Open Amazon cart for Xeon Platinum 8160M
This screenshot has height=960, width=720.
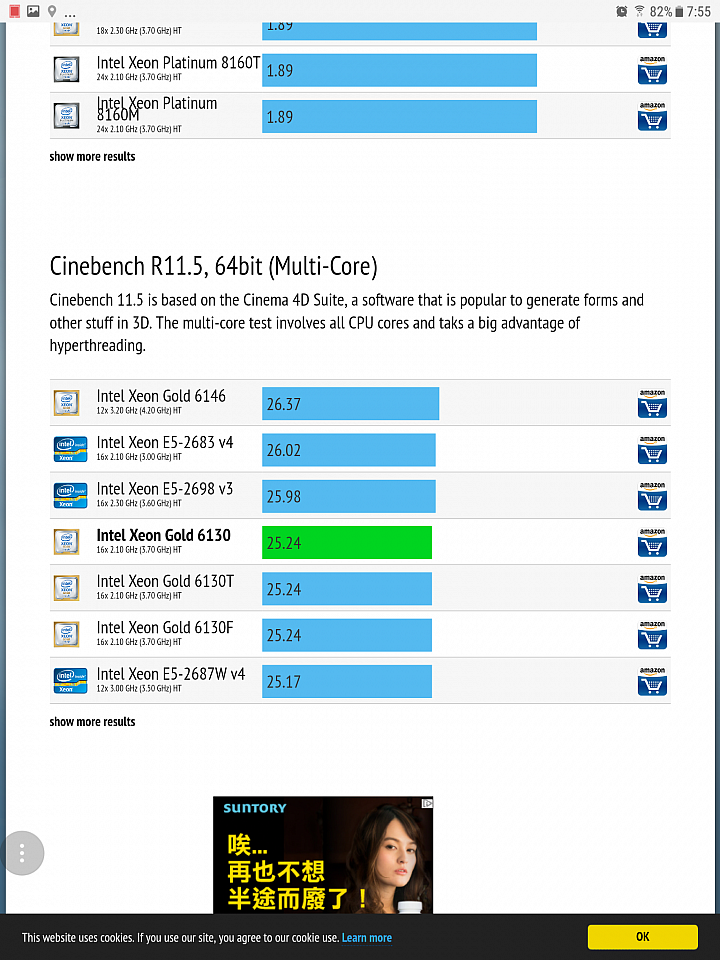(x=652, y=116)
